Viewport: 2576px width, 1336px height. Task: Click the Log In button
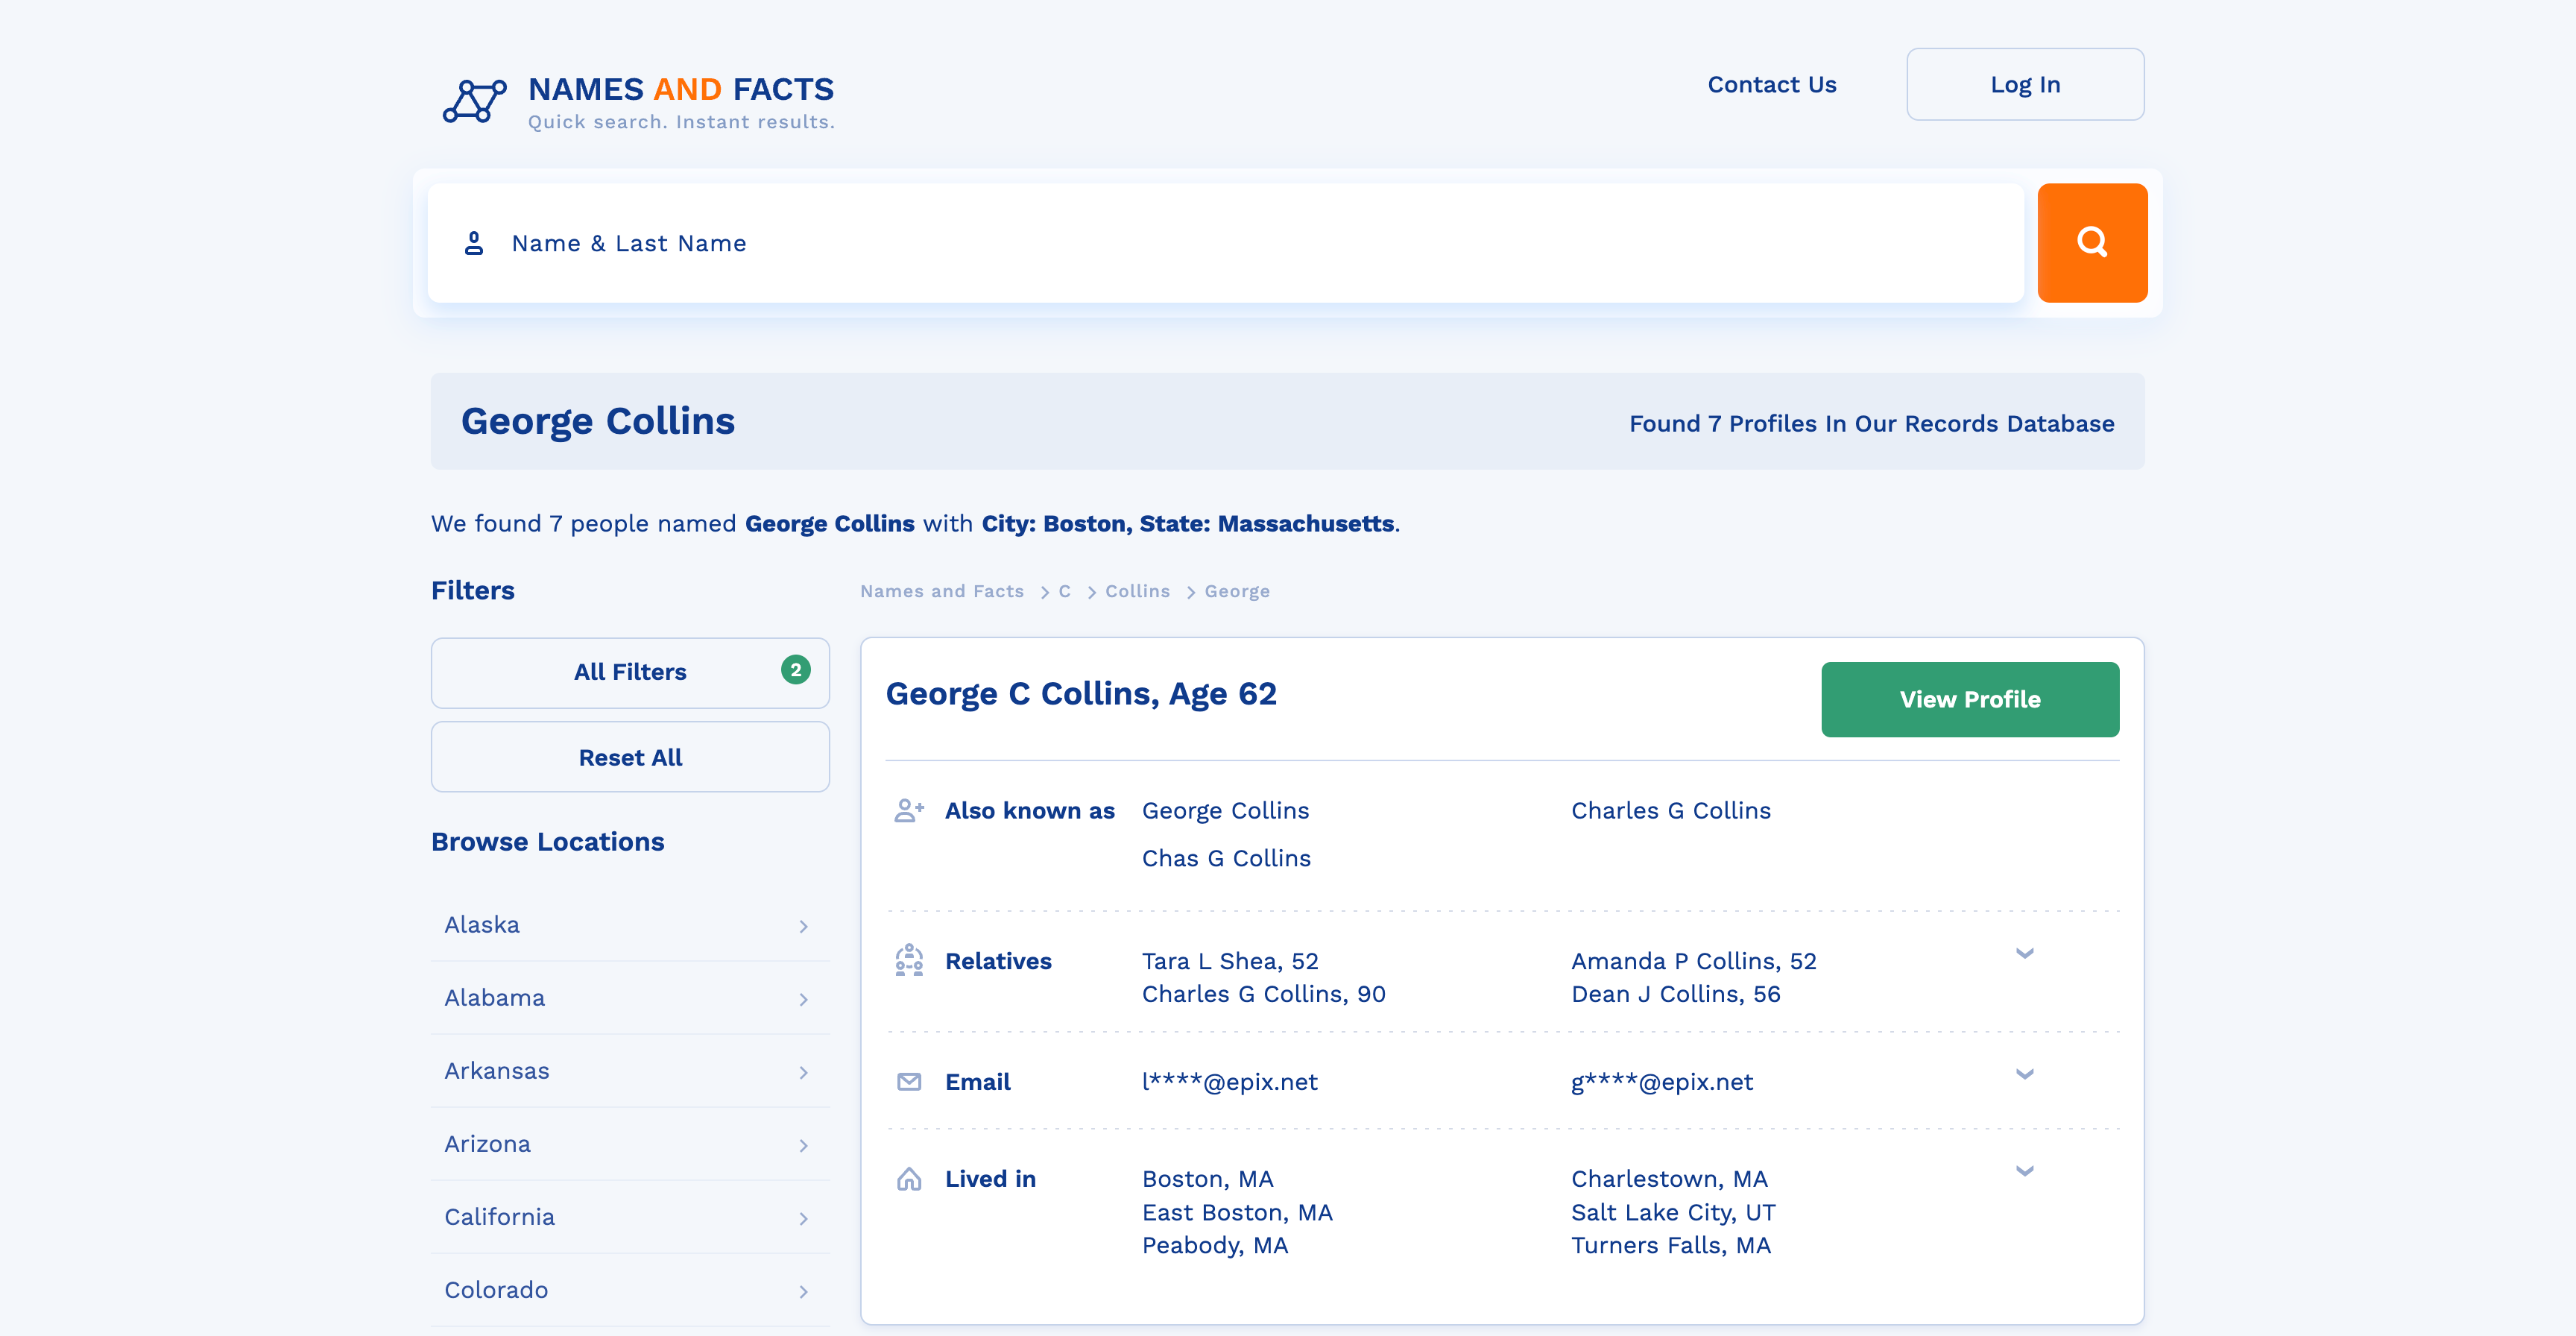tap(2025, 84)
